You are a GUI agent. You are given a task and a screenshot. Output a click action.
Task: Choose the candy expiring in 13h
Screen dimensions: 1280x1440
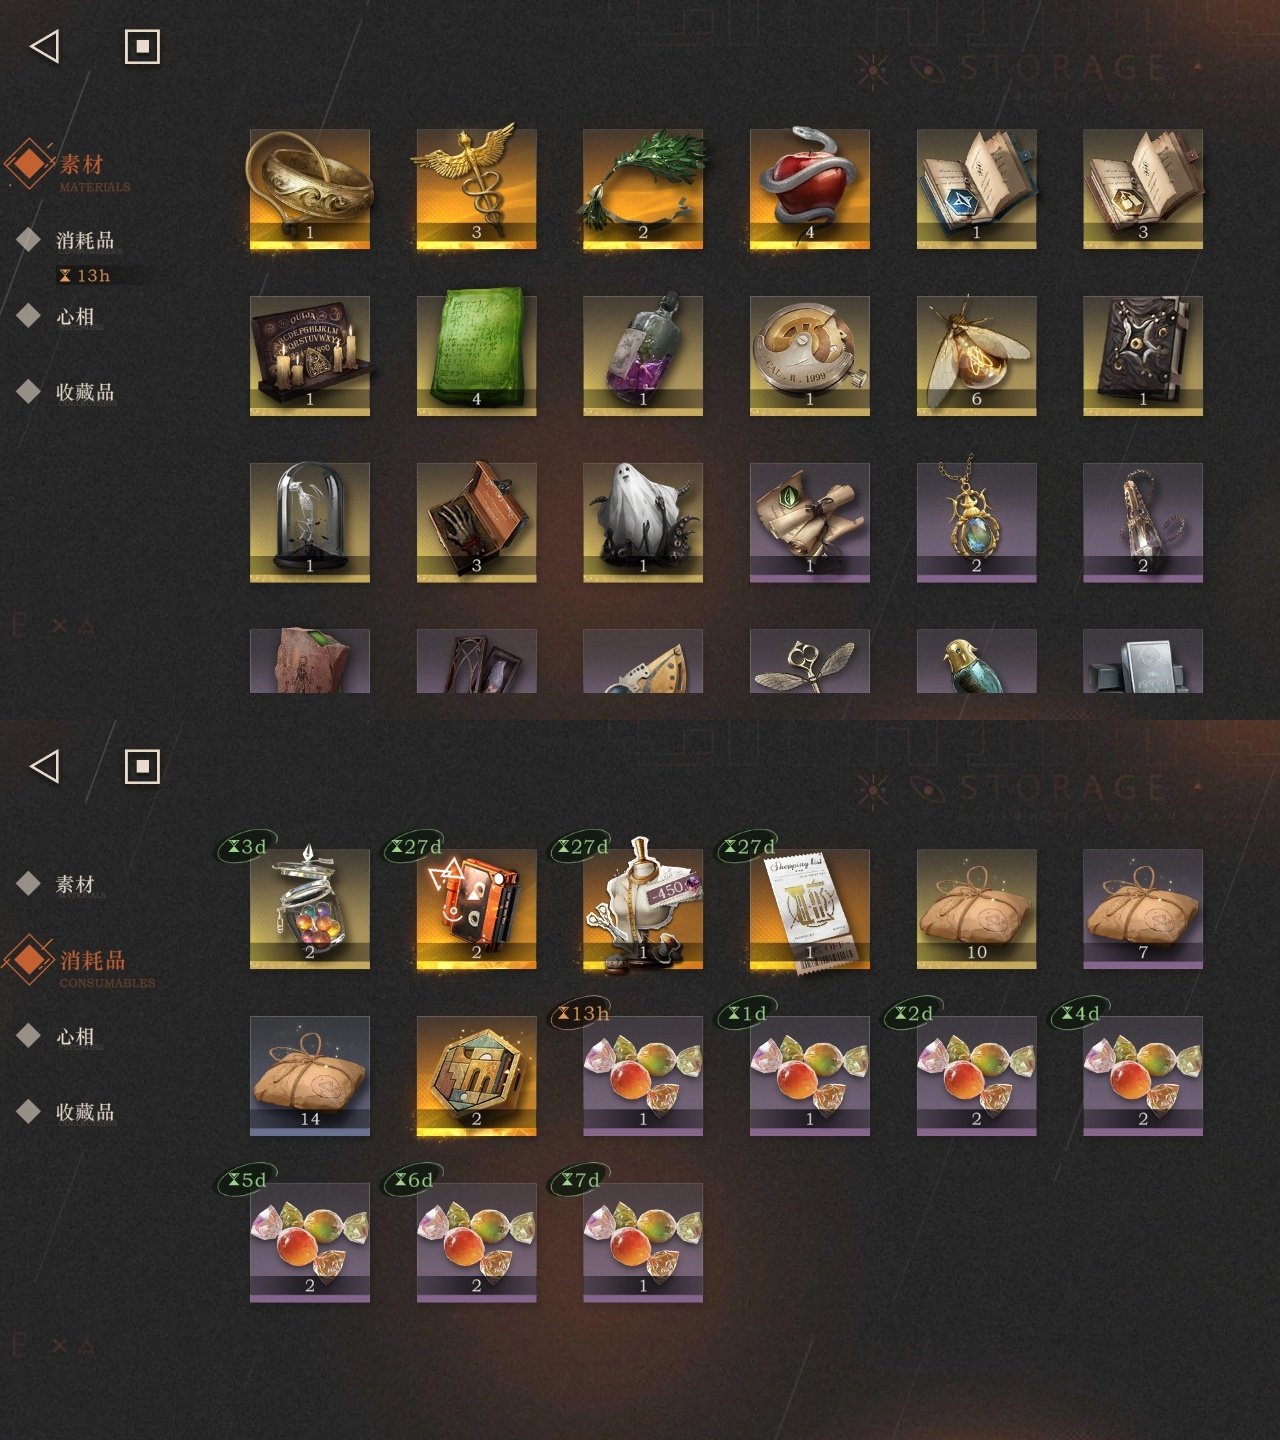pos(643,1075)
